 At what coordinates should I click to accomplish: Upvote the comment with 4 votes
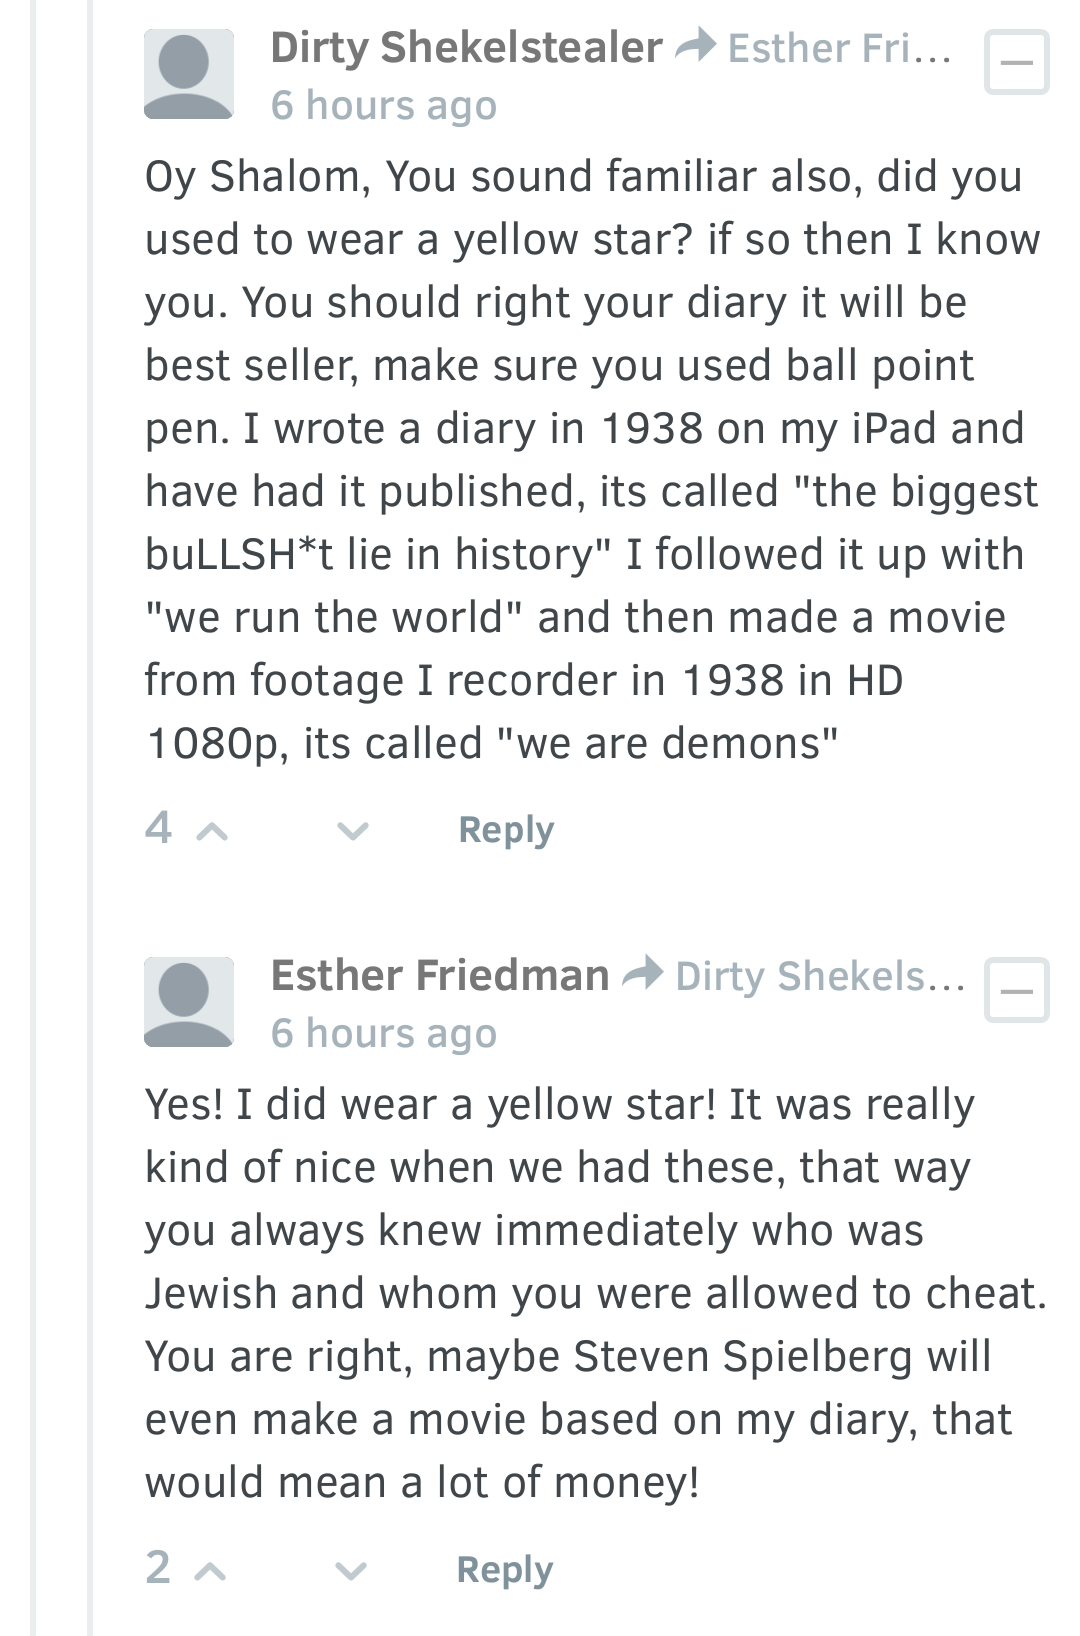(212, 831)
